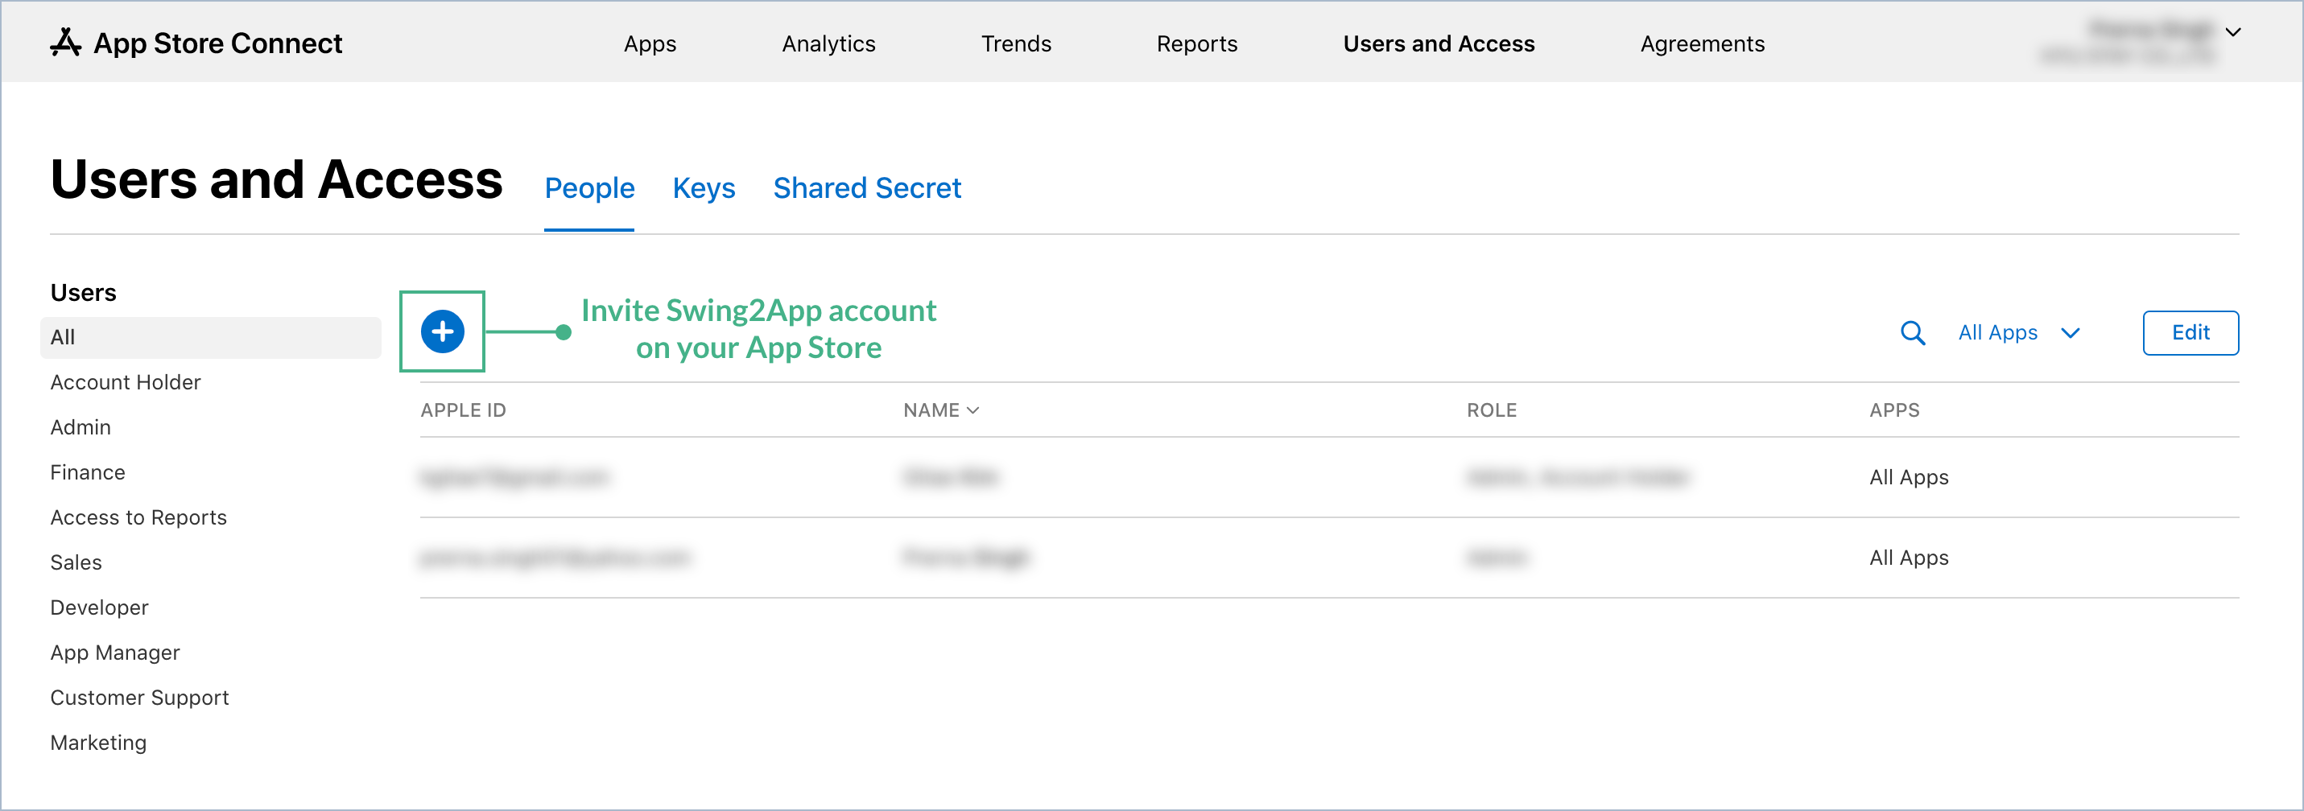Sort by the NAME column header
Viewport: 2304px width, 811px height.
tap(940, 410)
